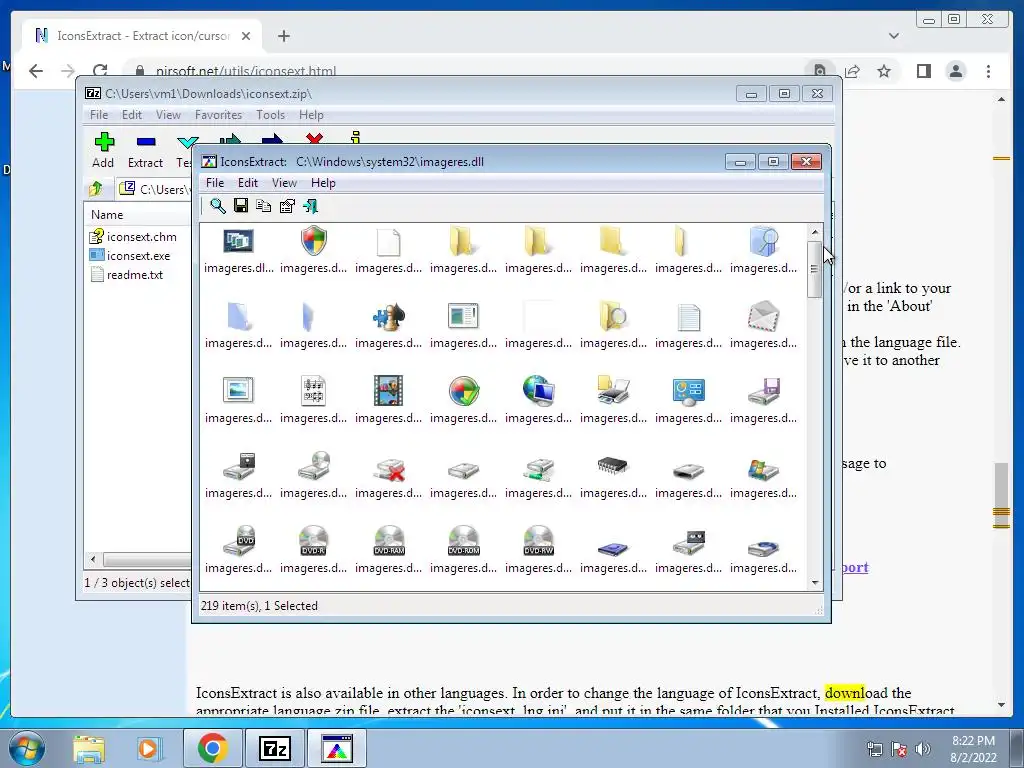Select the puzzle and chess piece icon
1024x768 pixels.
click(388, 316)
